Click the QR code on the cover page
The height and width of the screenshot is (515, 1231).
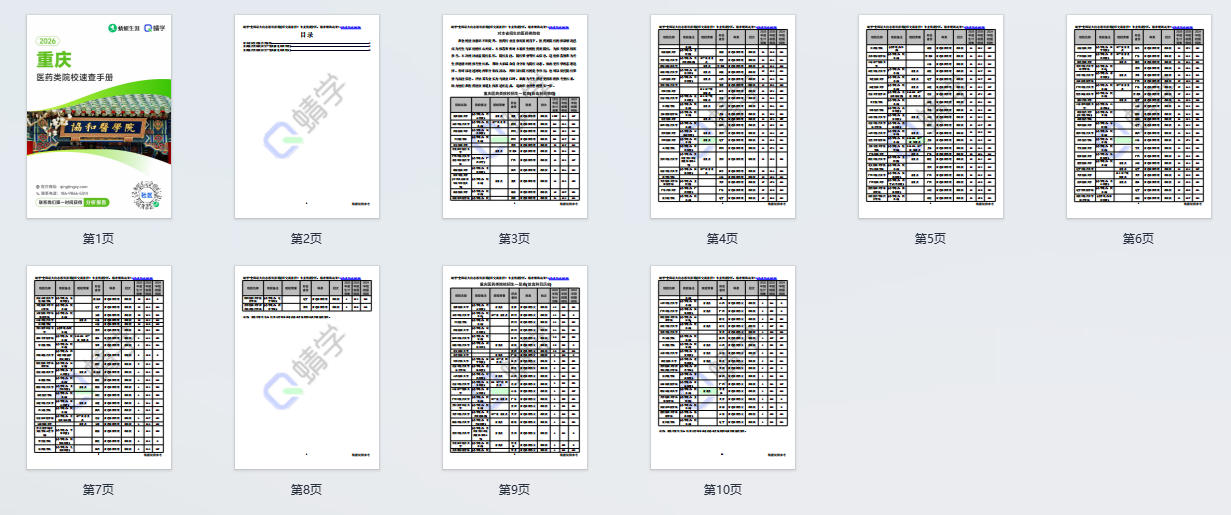(x=148, y=195)
